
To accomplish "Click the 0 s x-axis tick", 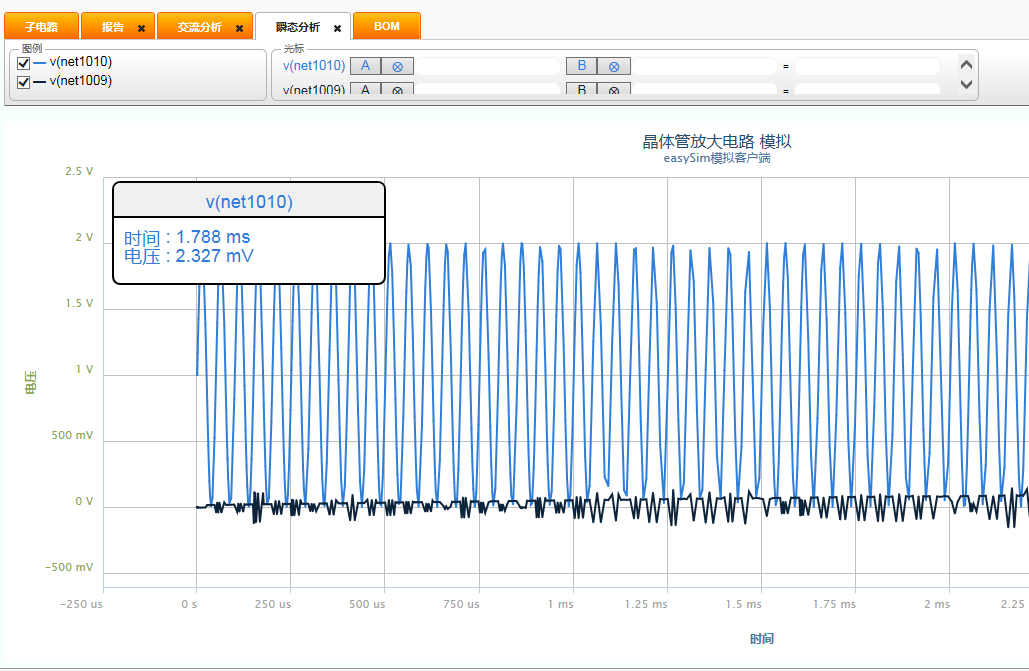I will tap(189, 604).
